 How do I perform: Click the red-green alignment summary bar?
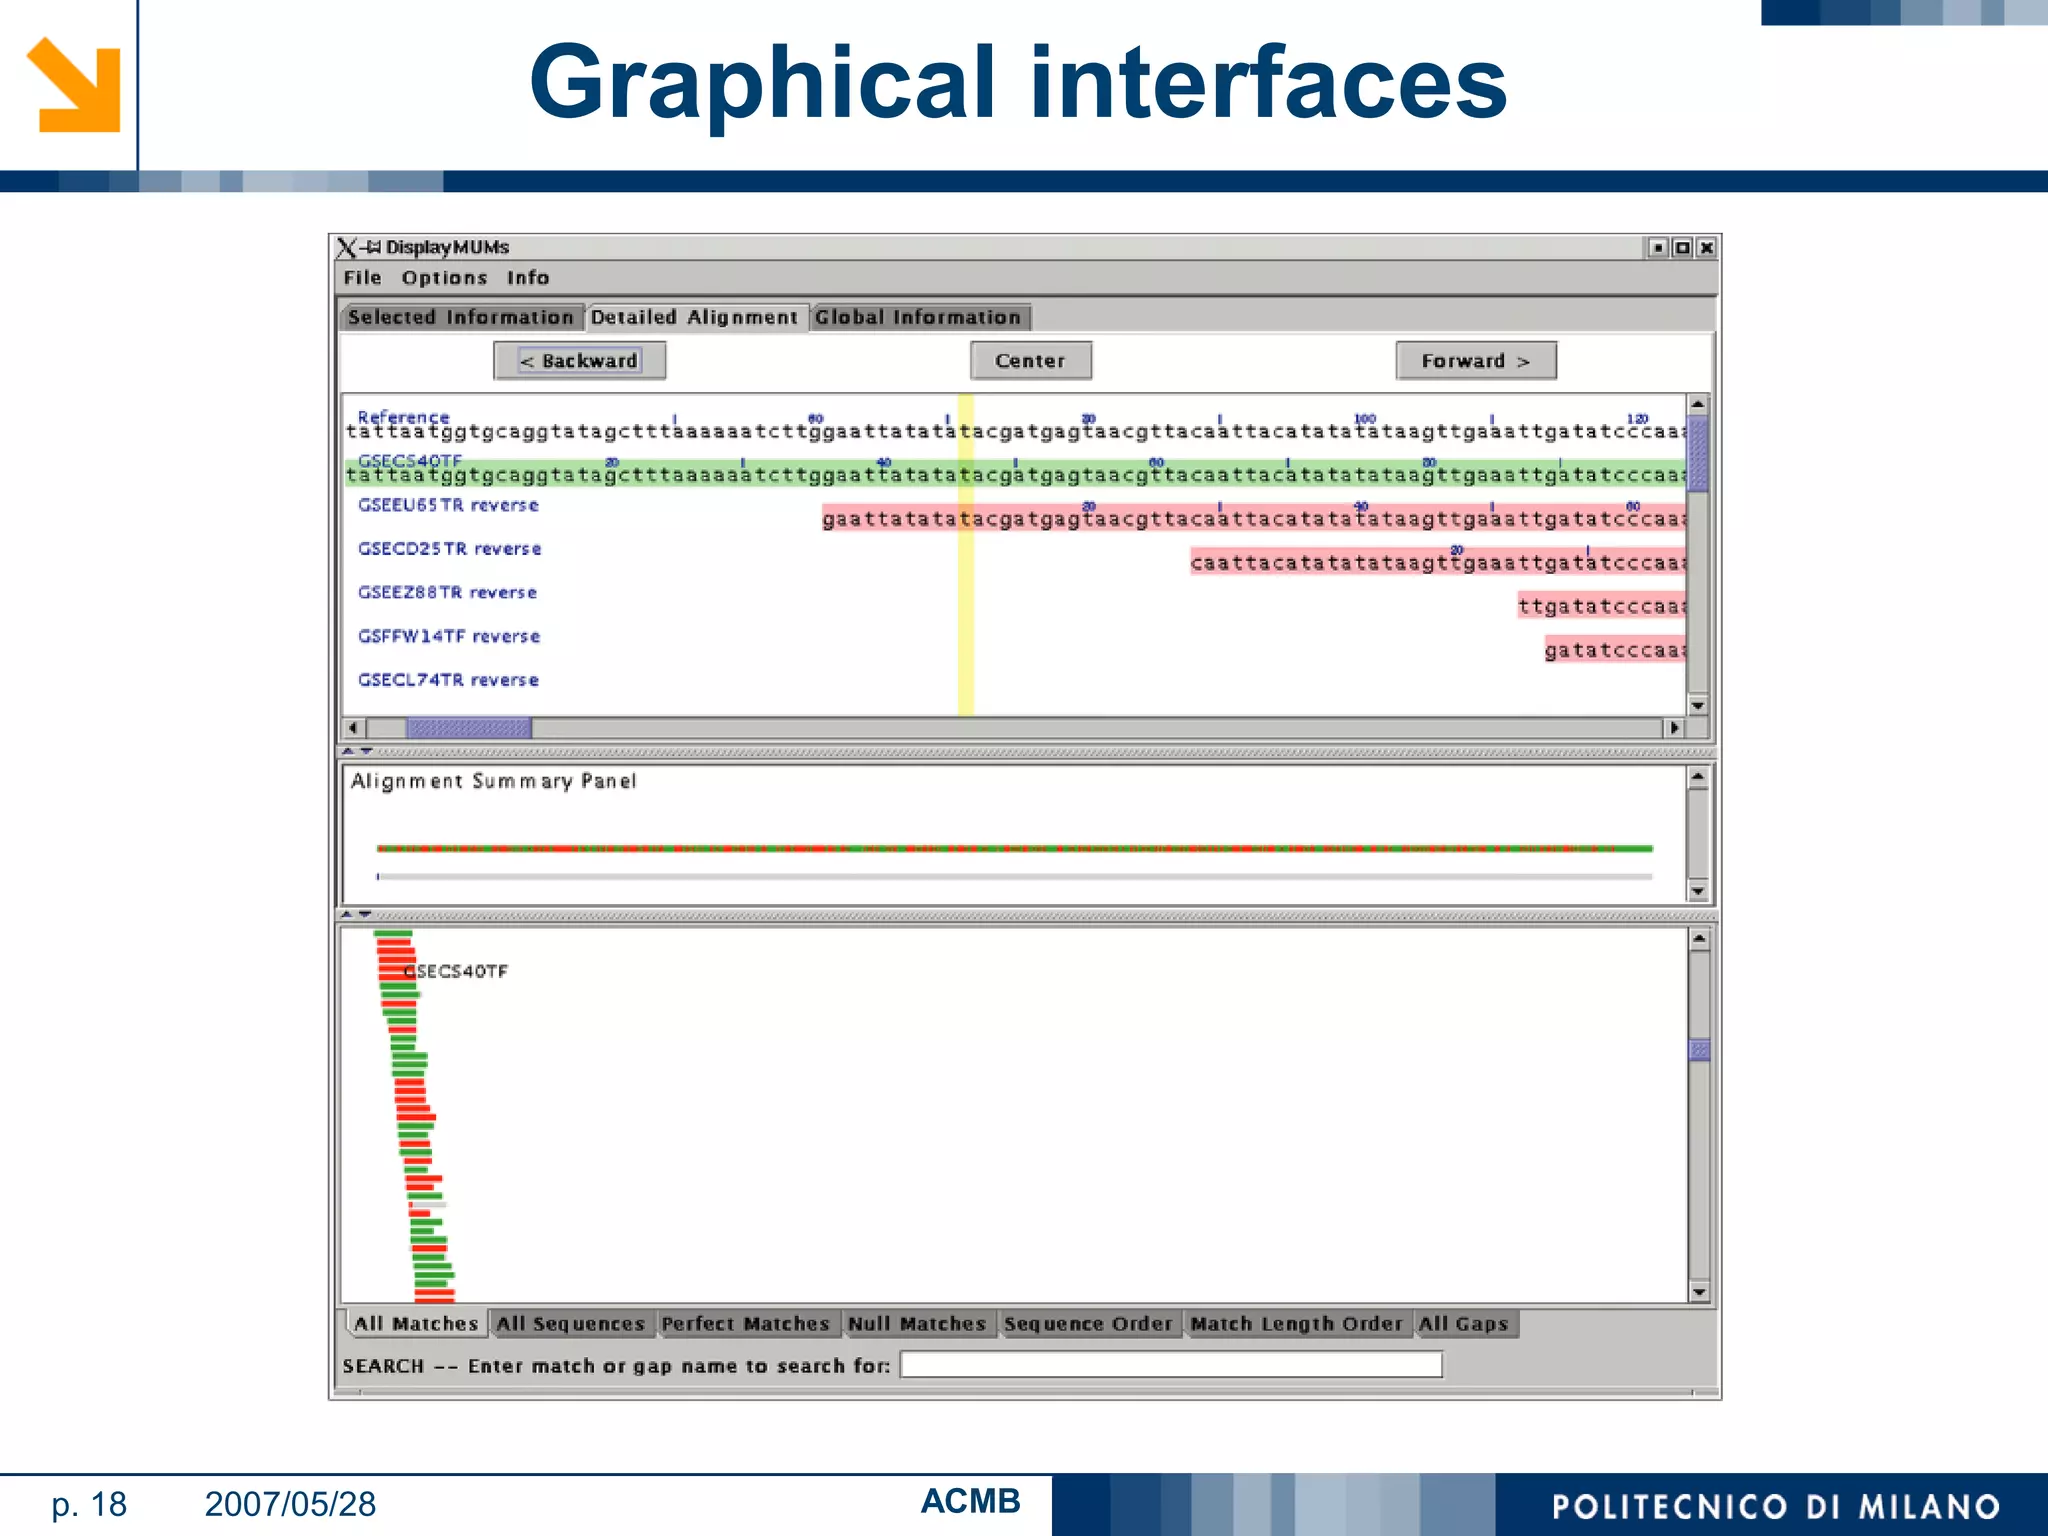[x=1015, y=848]
